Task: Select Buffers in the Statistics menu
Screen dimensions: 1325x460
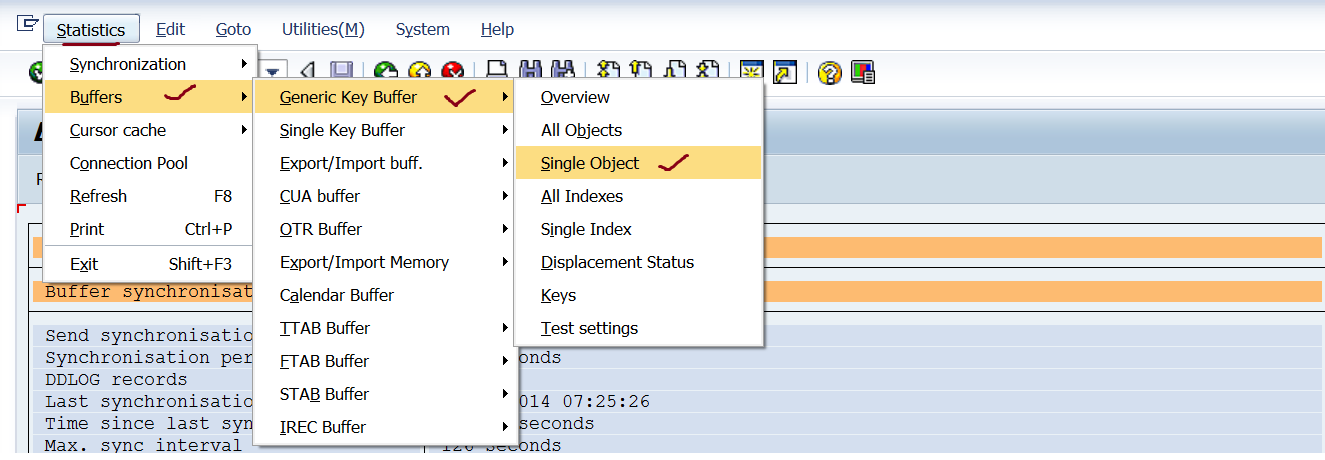Action: coord(150,97)
